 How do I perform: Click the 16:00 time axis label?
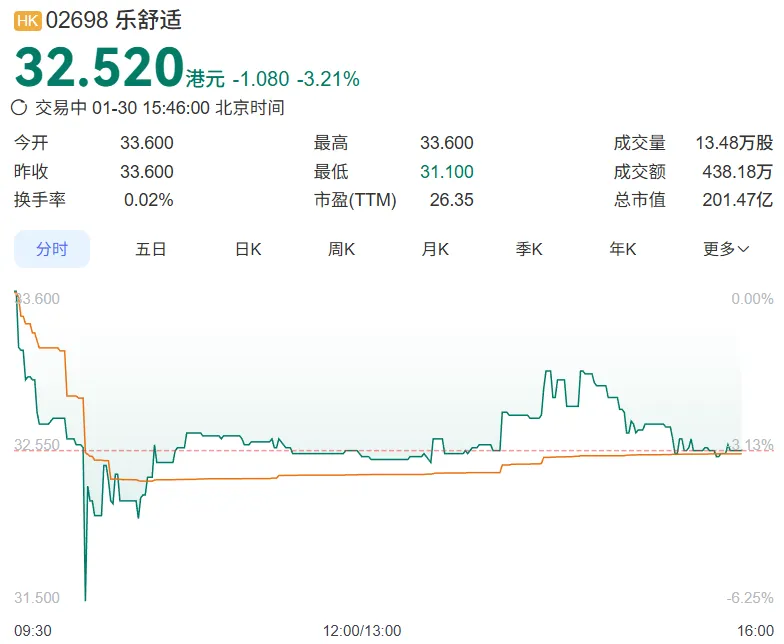[755, 631]
